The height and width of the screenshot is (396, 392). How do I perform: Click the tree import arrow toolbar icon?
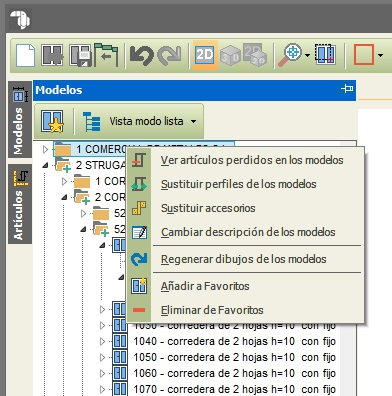(106, 54)
